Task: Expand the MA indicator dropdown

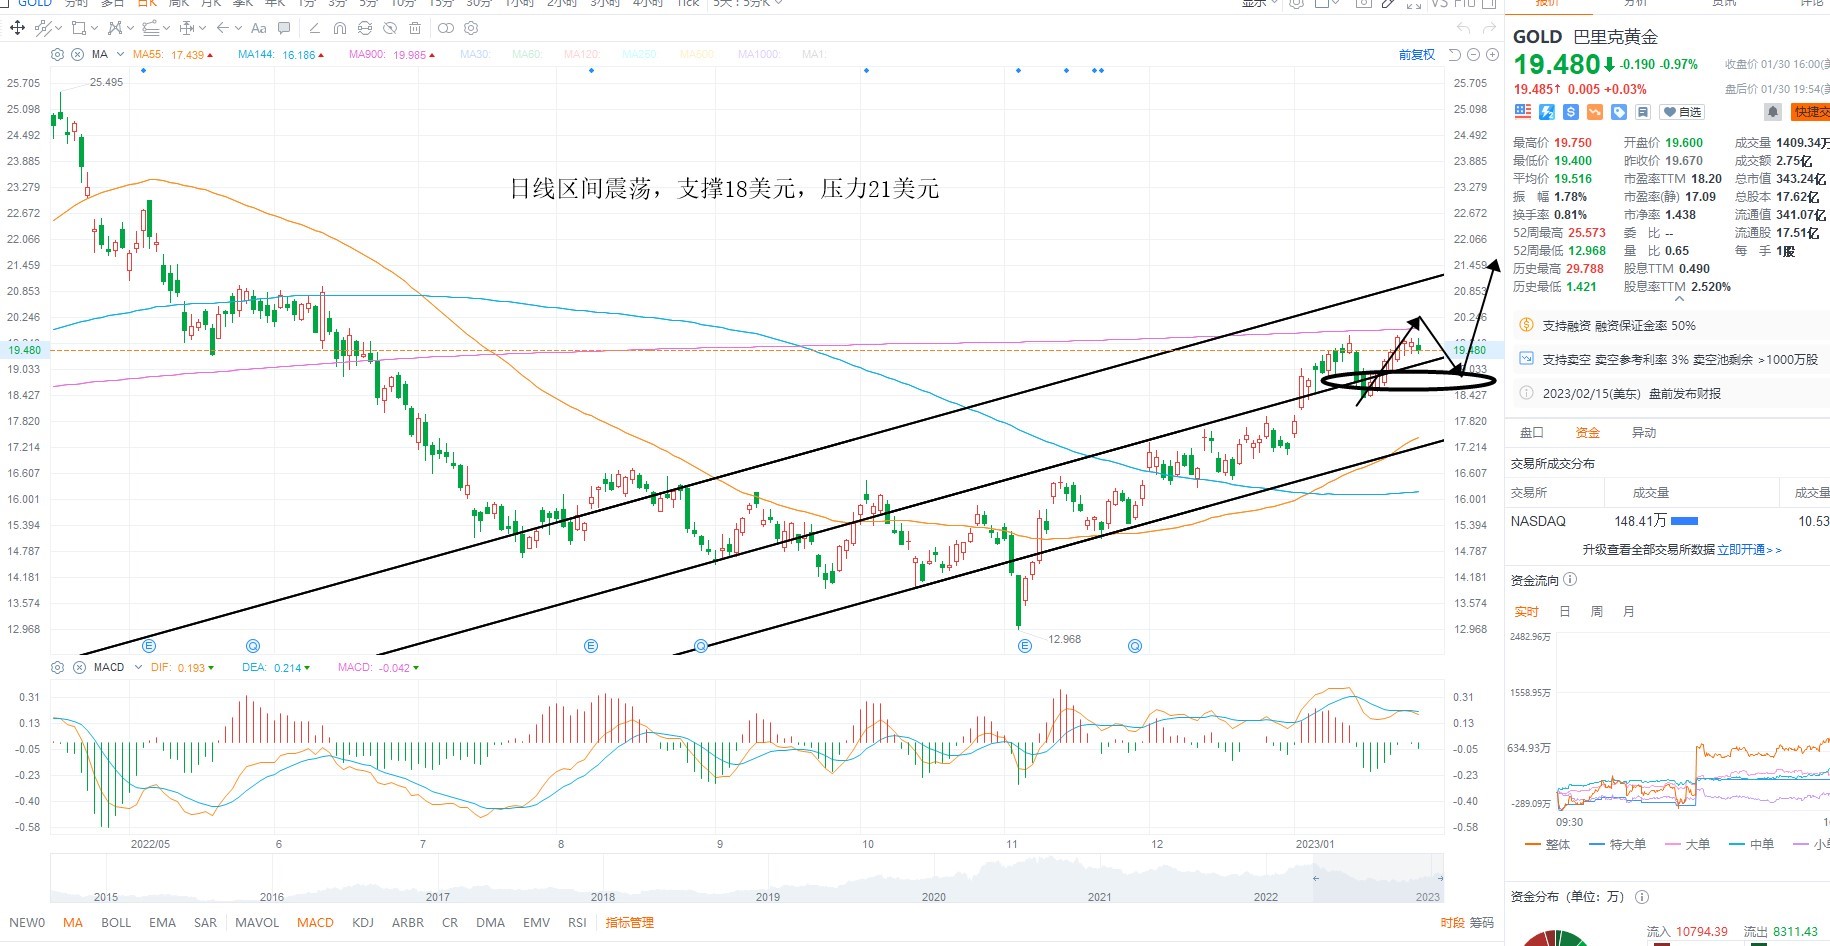Action: tap(120, 54)
